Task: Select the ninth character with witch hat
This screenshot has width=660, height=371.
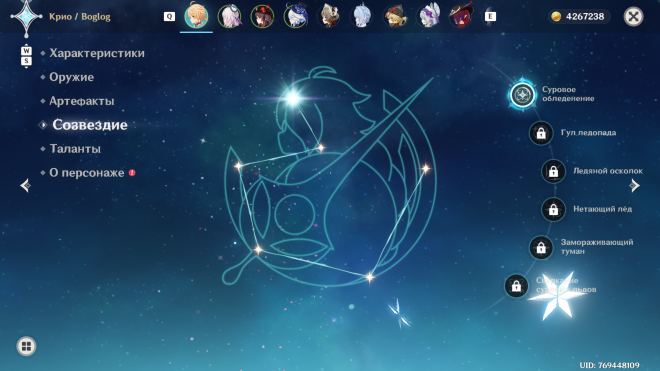Action: pos(461,16)
